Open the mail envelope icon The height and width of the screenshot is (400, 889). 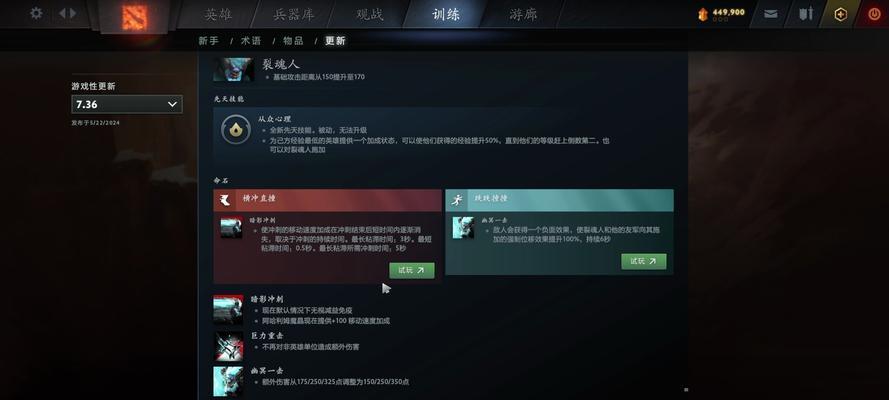(x=771, y=14)
